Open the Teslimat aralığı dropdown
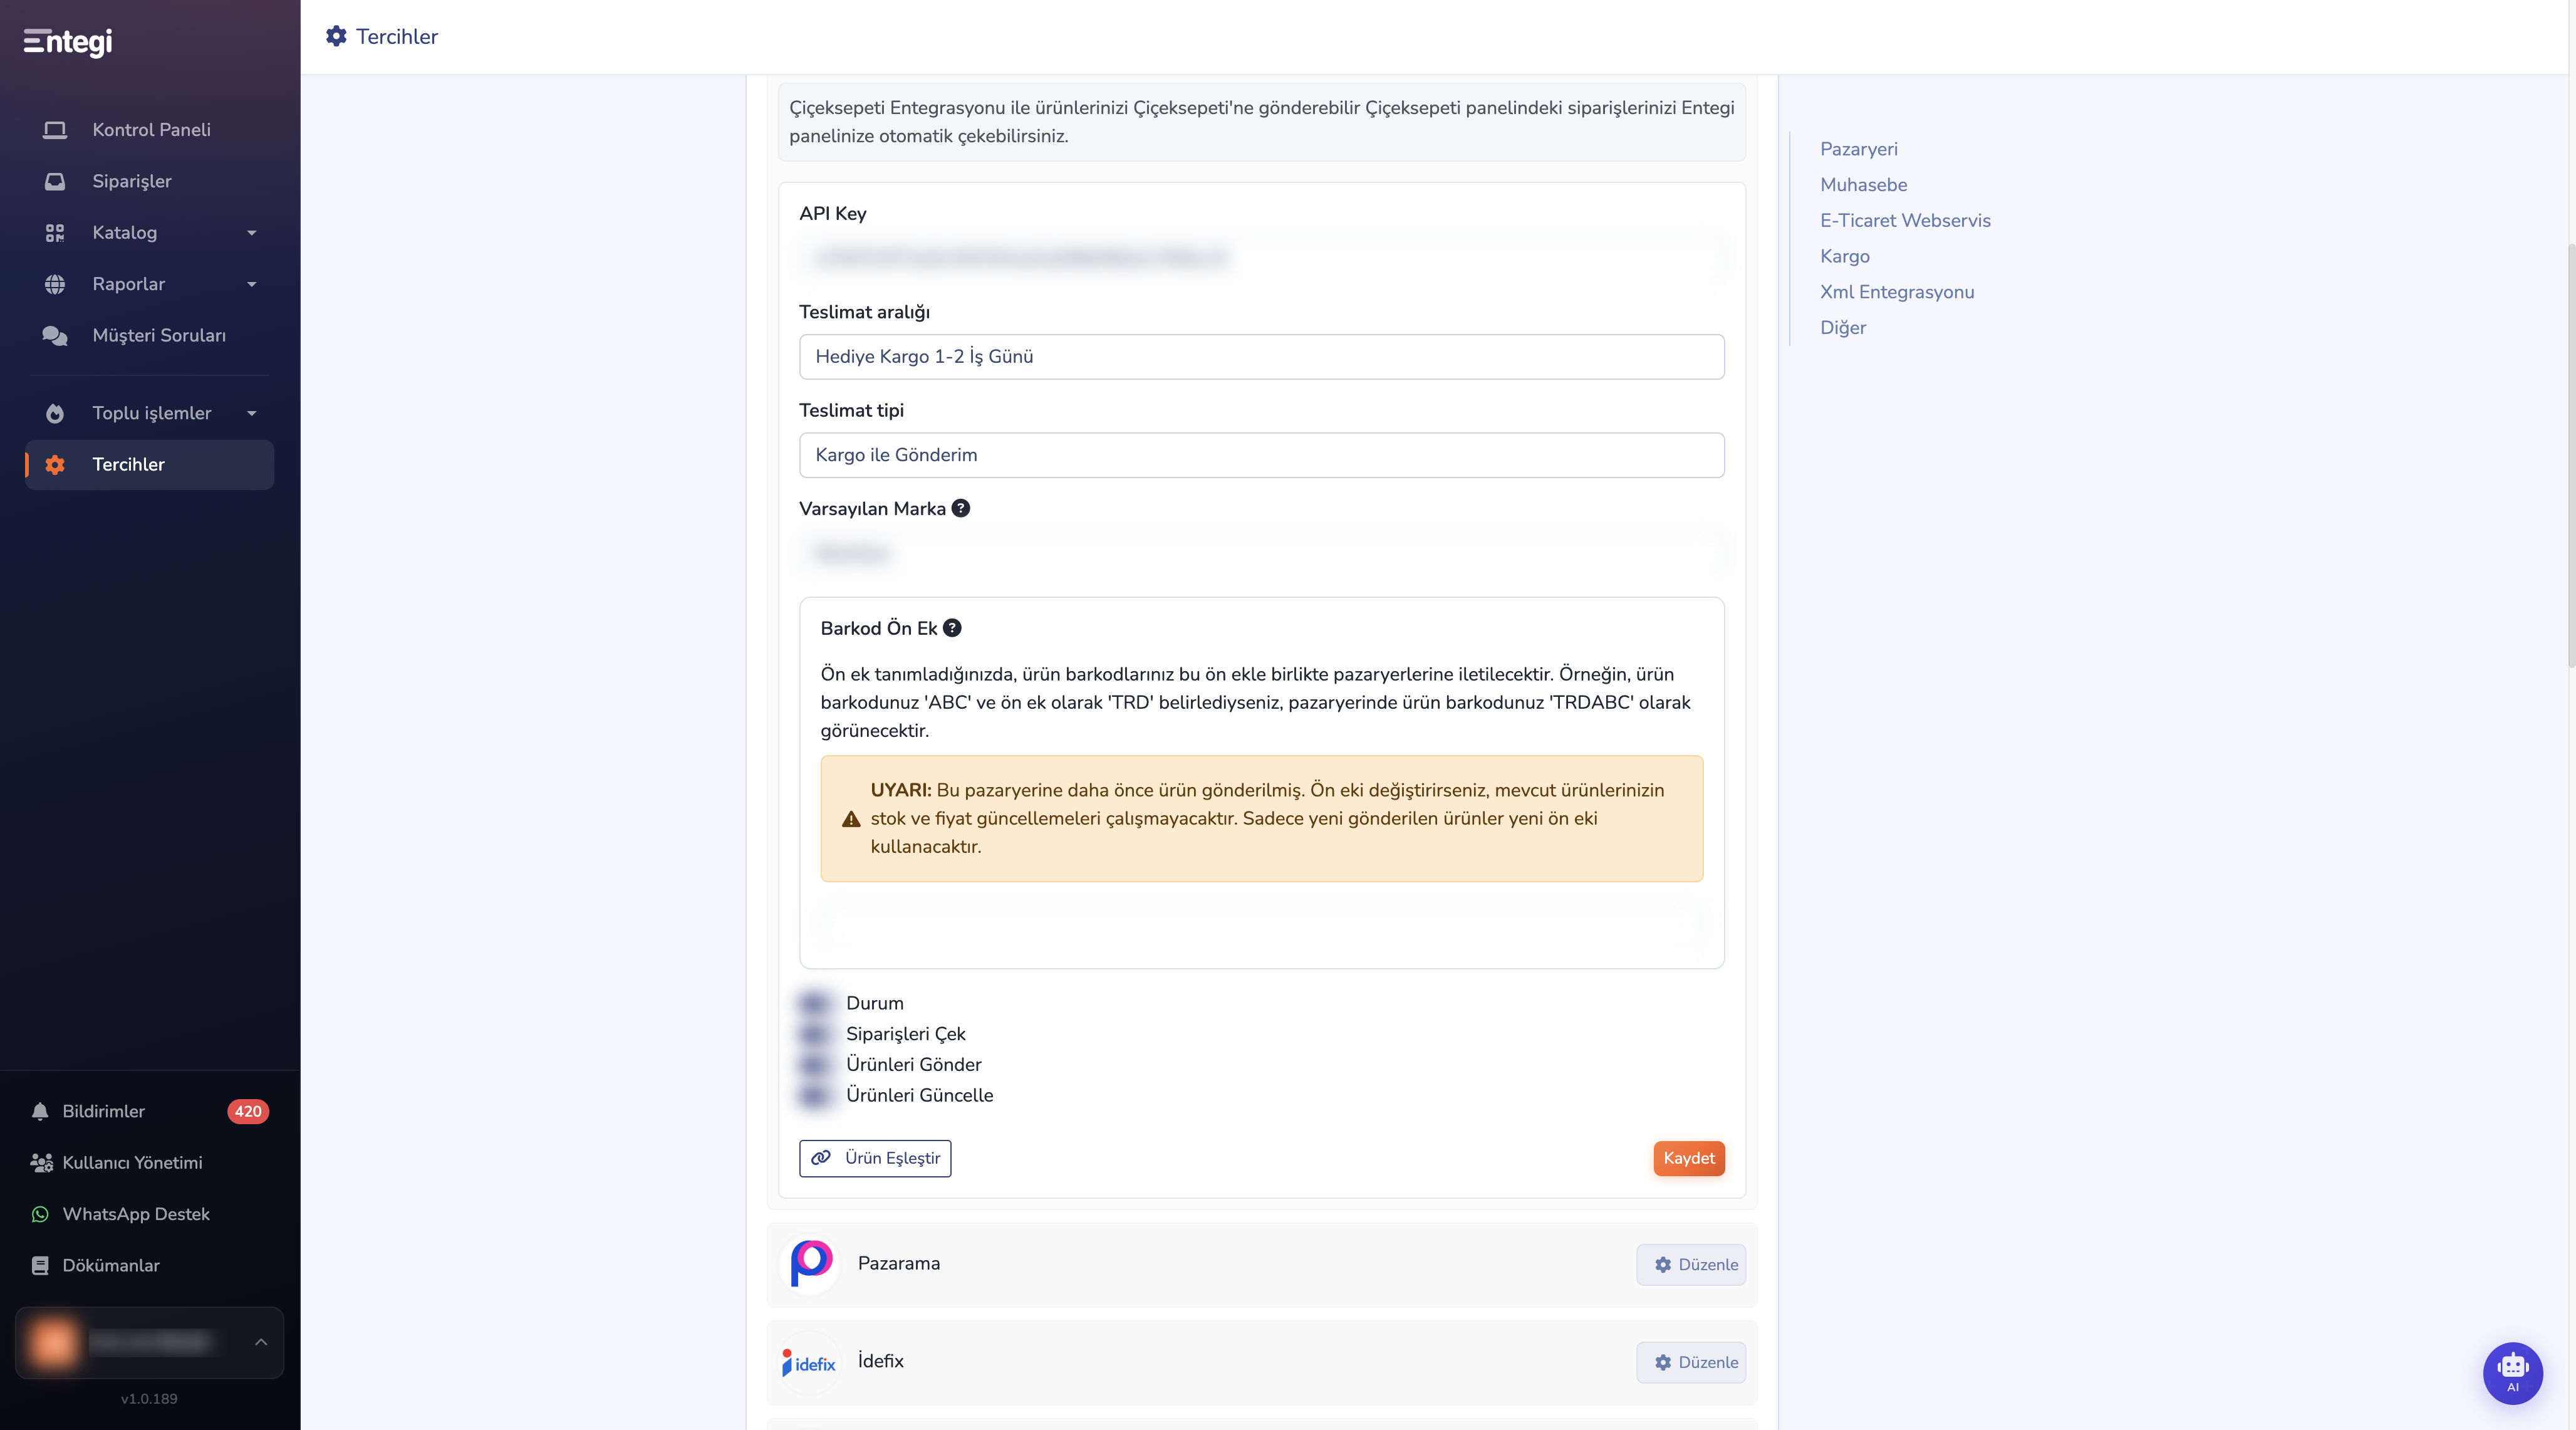Image resolution: width=2576 pixels, height=1430 pixels. click(1261, 357)
